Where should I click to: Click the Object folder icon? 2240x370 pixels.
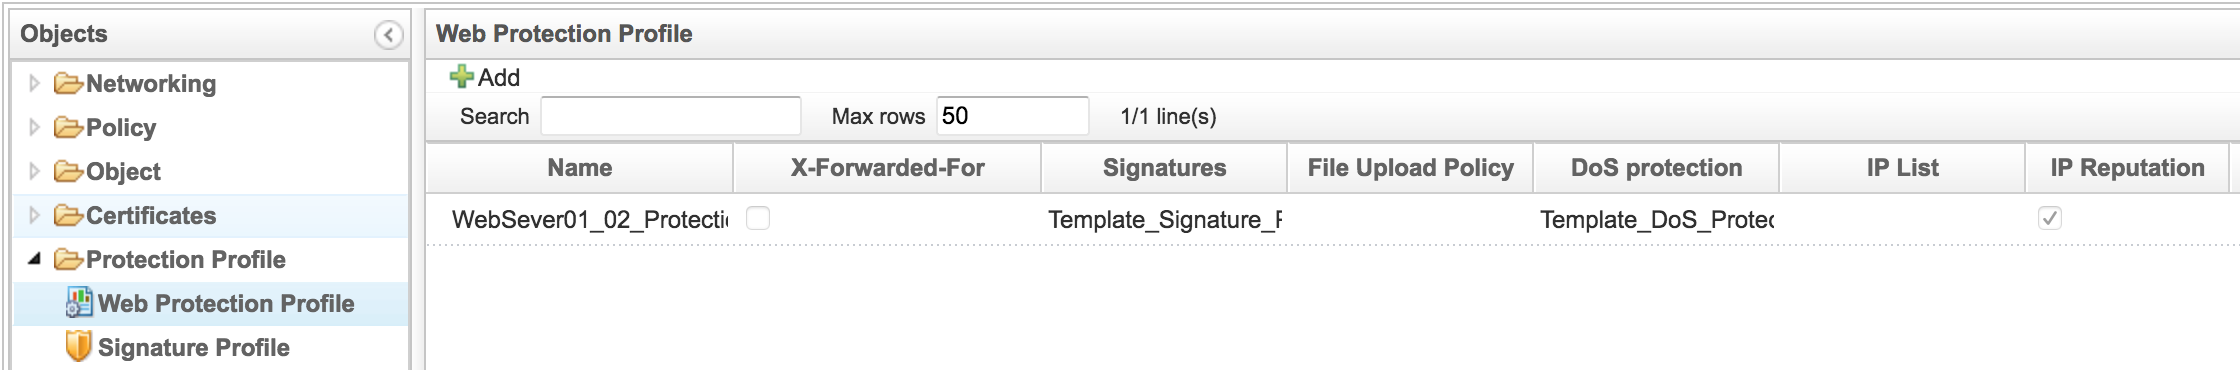68,171
